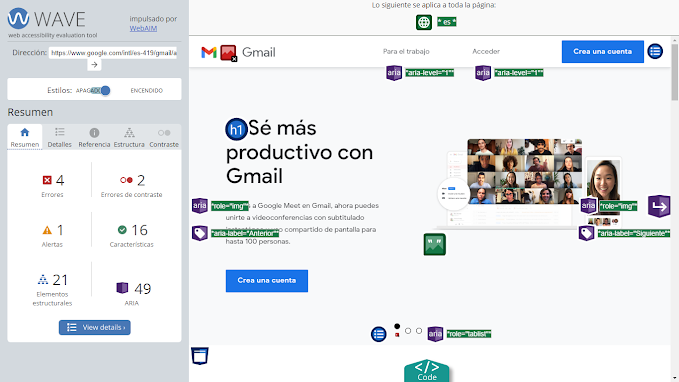Click ARIA role=img icon beside laptop image
The height and width of the screenshot is (382, 679).
[x=588, y=205]
